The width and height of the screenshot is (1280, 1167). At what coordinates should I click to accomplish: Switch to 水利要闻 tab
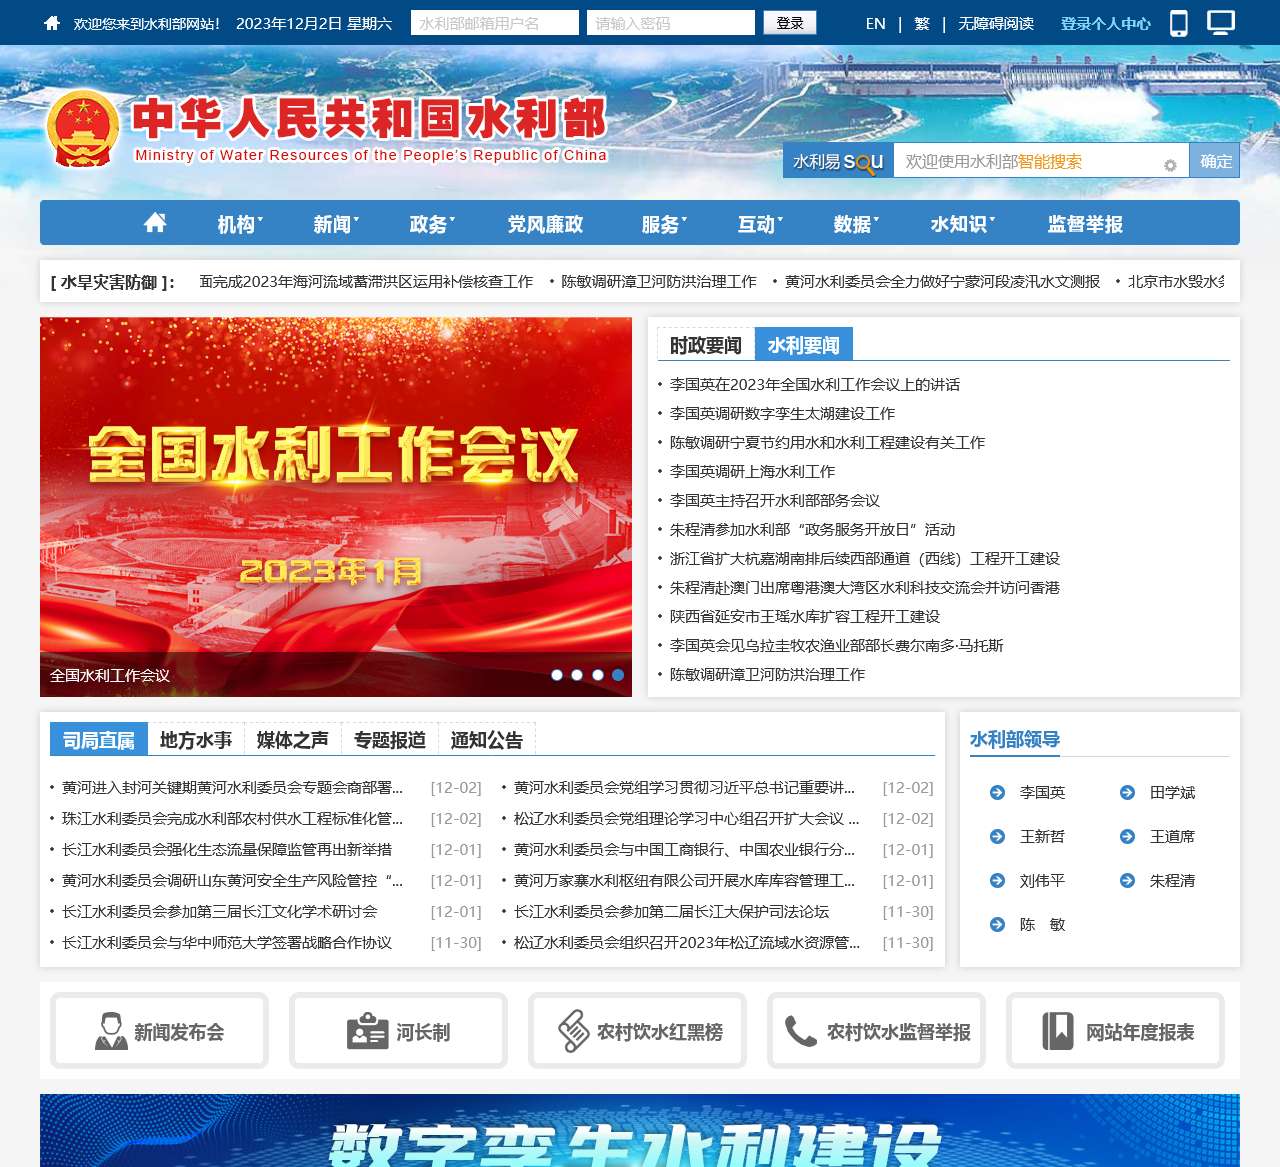pyautogui.click(x=804, y=344)
